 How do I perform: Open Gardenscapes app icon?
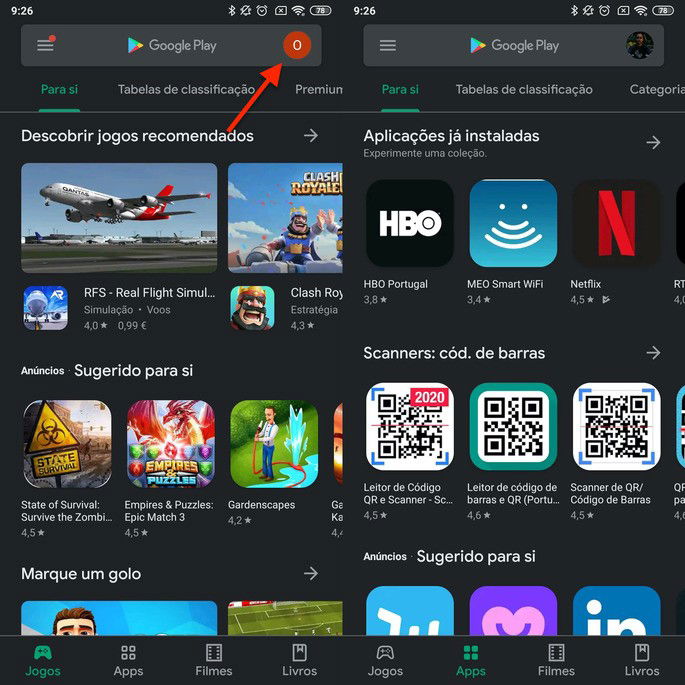(274, 444)
